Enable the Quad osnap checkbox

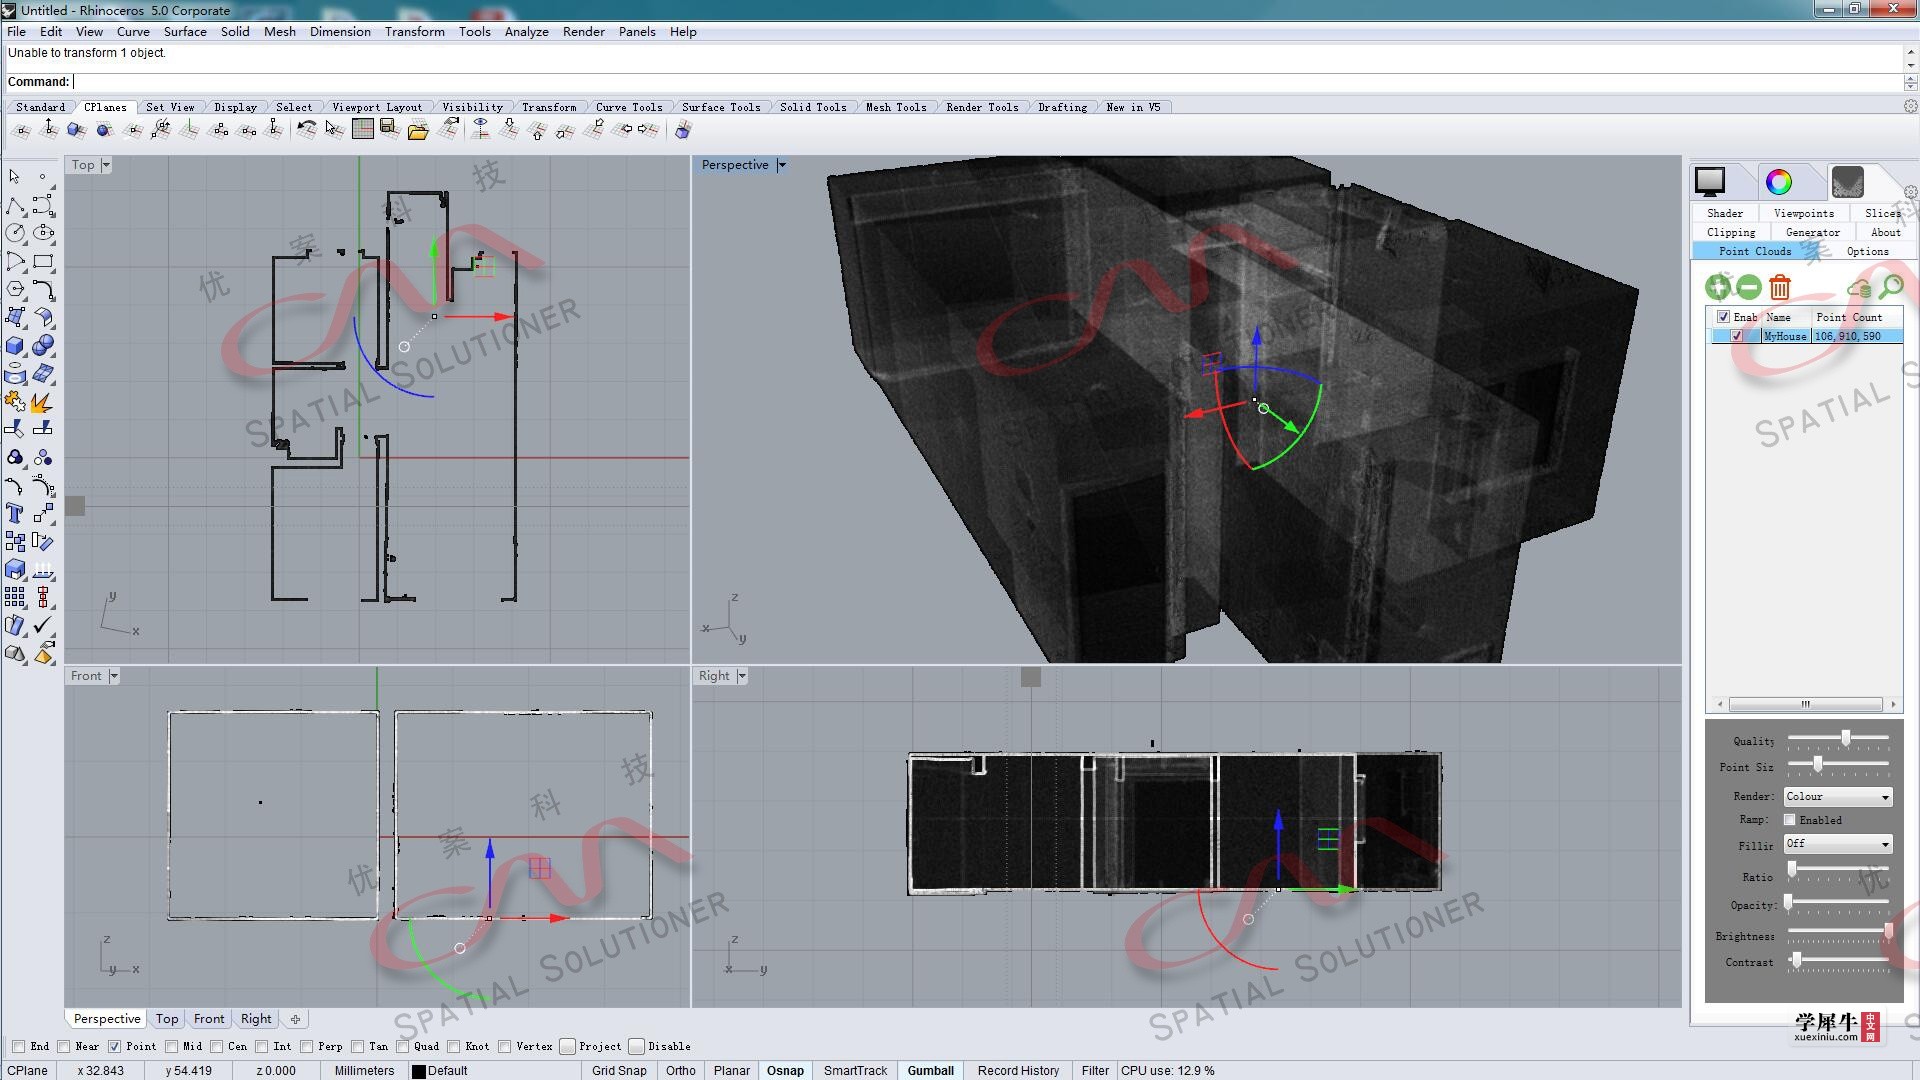point(402,1046)
